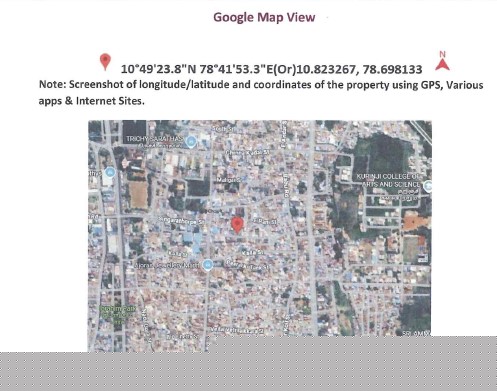Click the TRICHY SARATHAS map label
The image size is (497, 391).
(154, 139)
